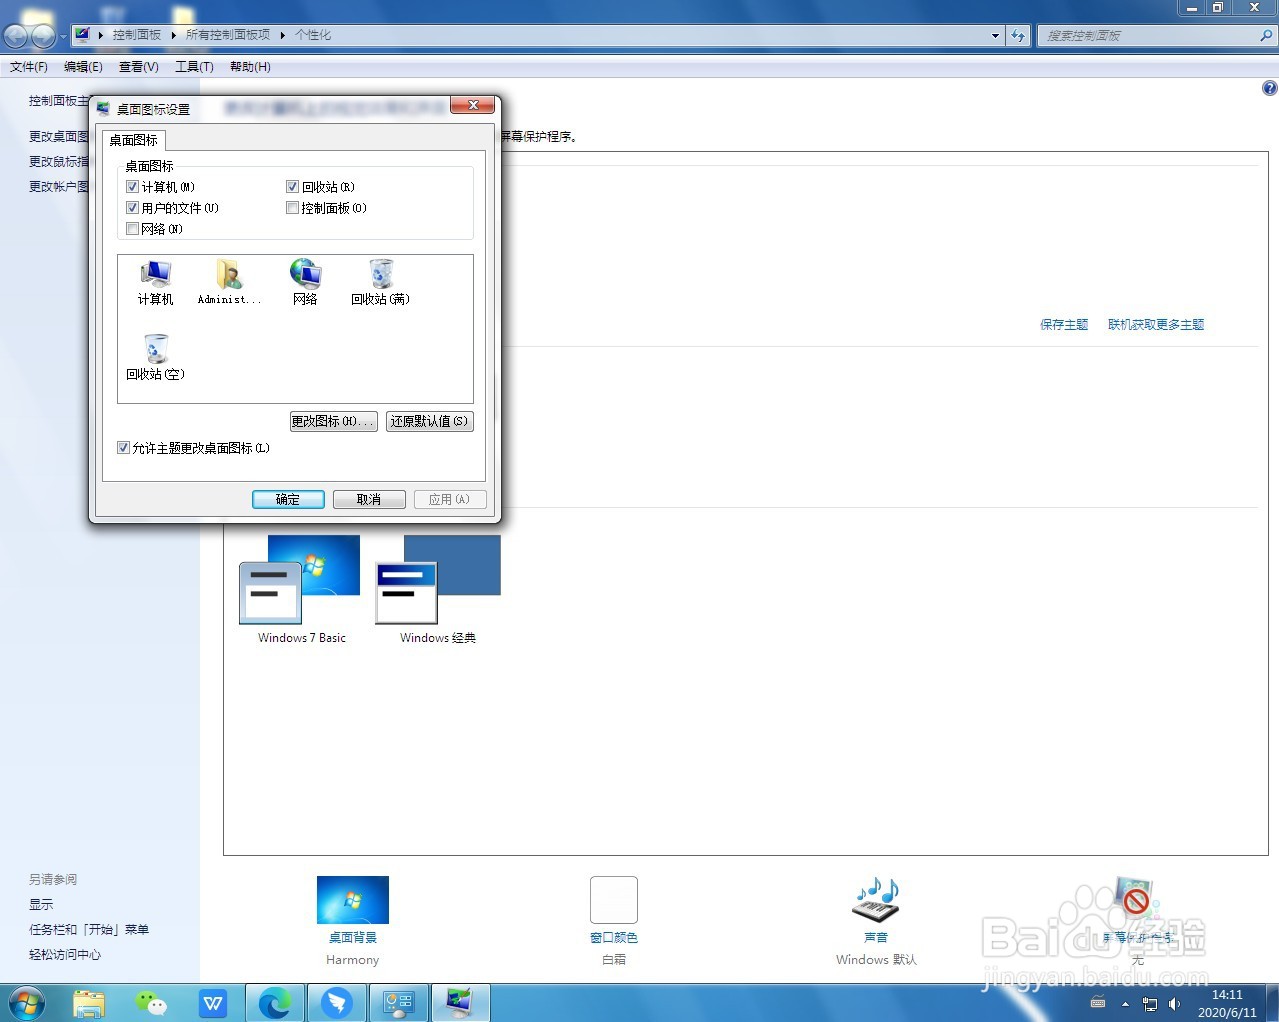The width and height of the screenshot is (1279, 1022).
Task: Click the search magnifier icon
Action: coord(1266,35)
